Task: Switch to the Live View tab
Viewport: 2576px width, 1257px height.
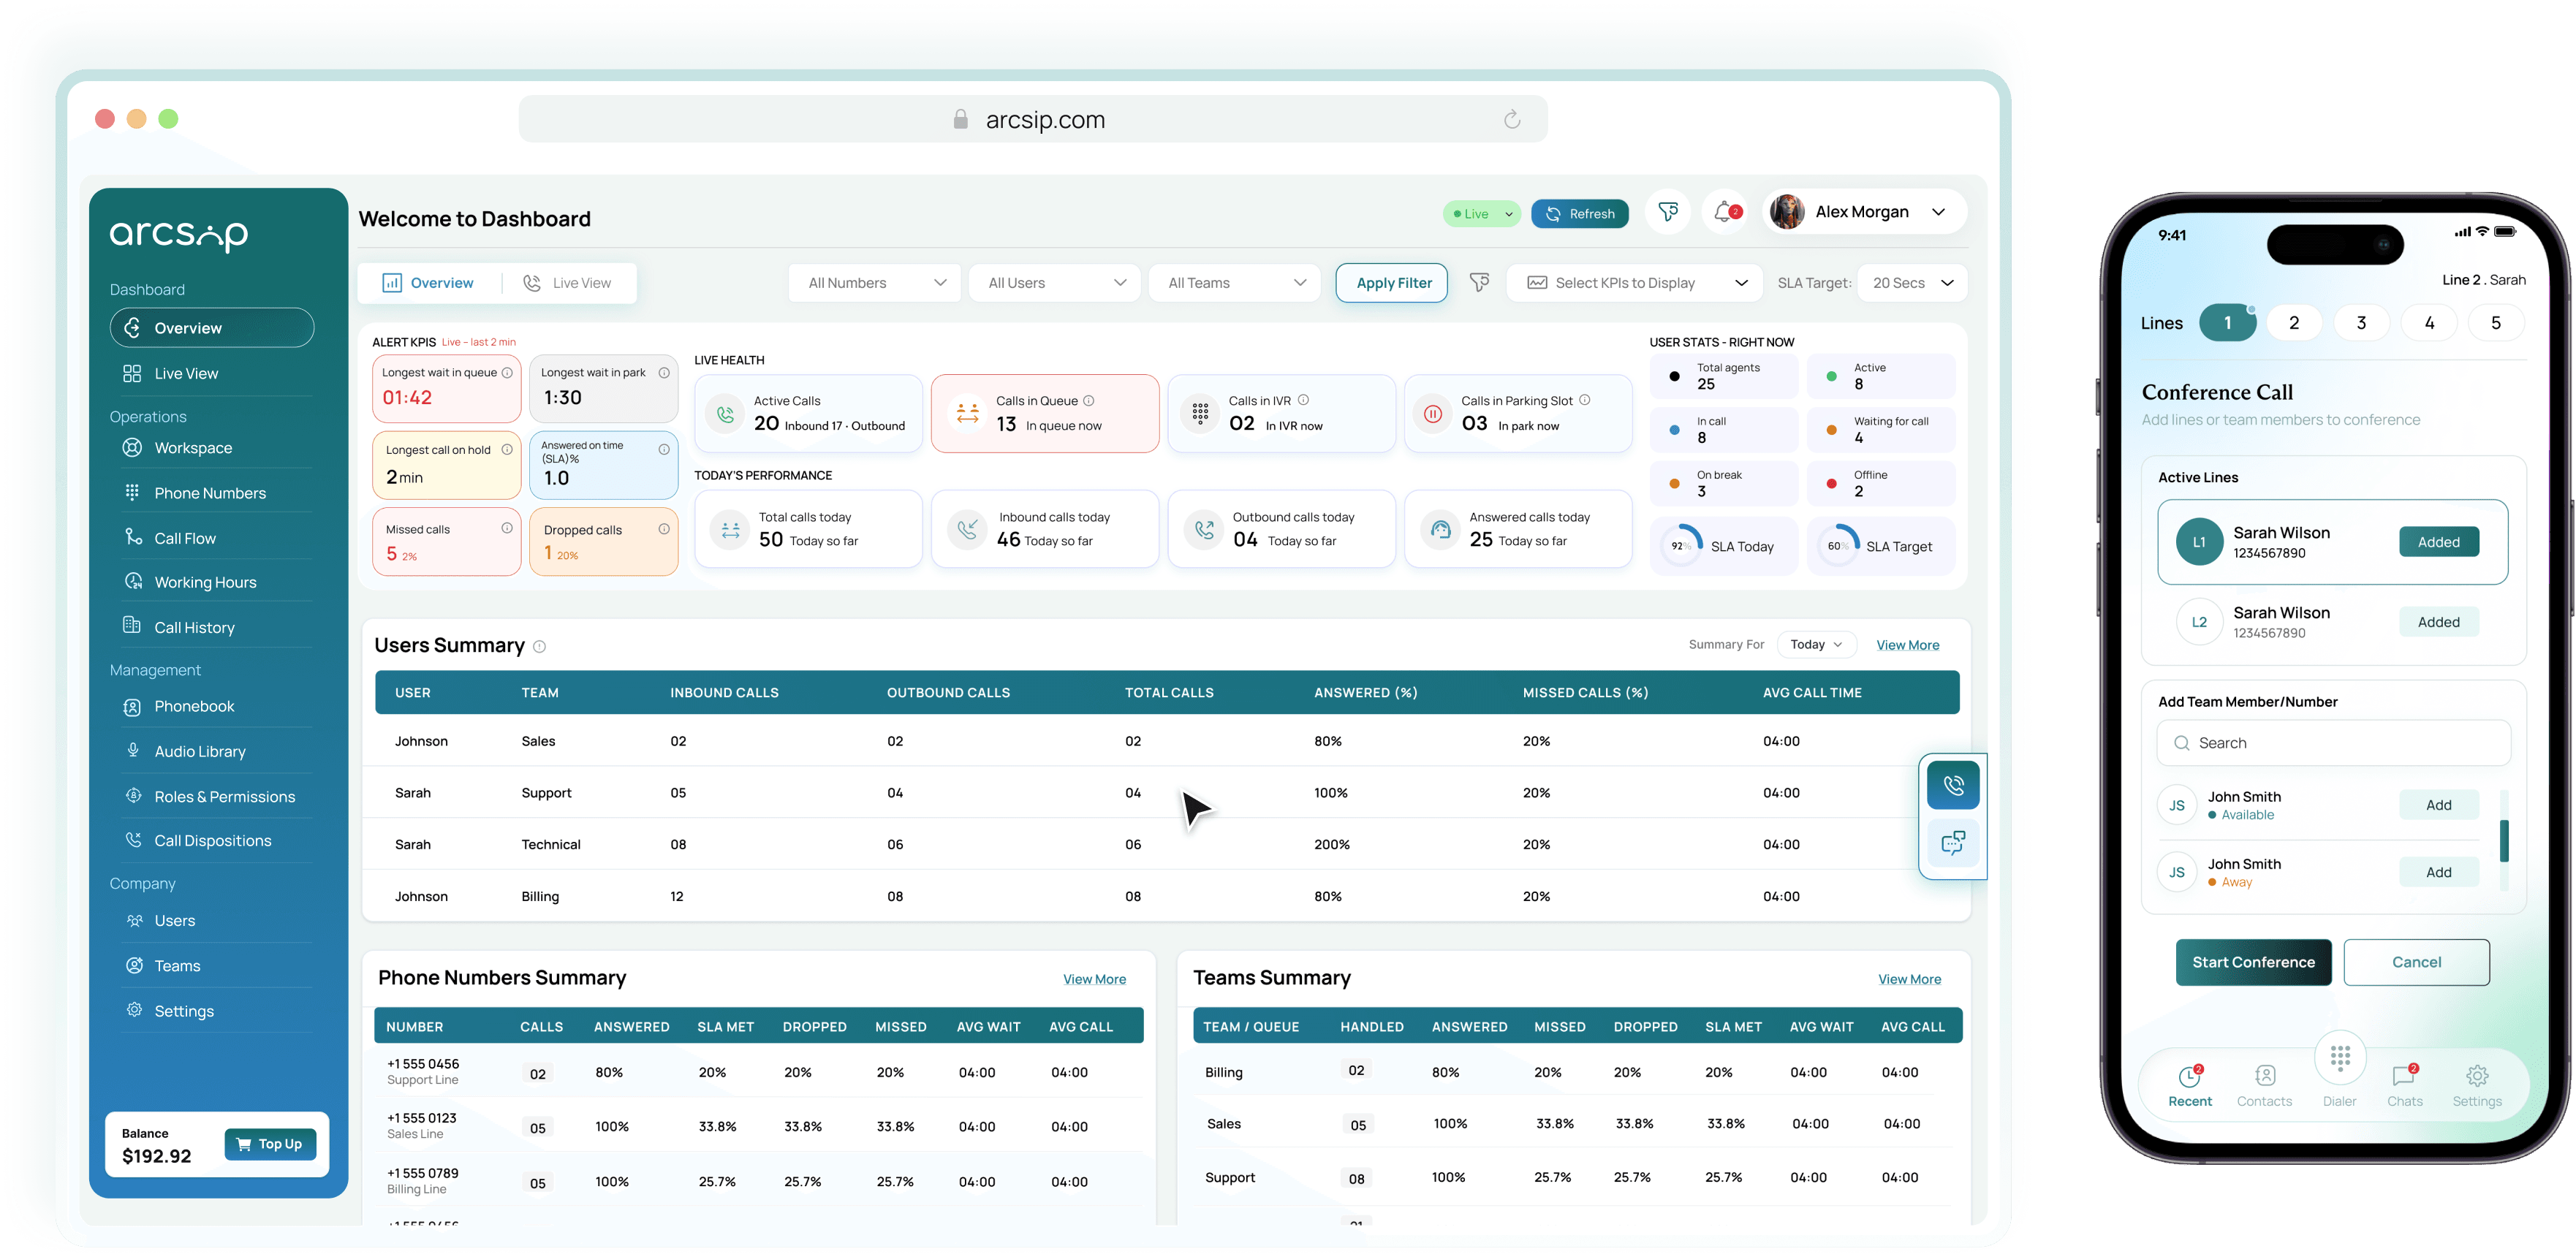Action: [x=567, y=283]
